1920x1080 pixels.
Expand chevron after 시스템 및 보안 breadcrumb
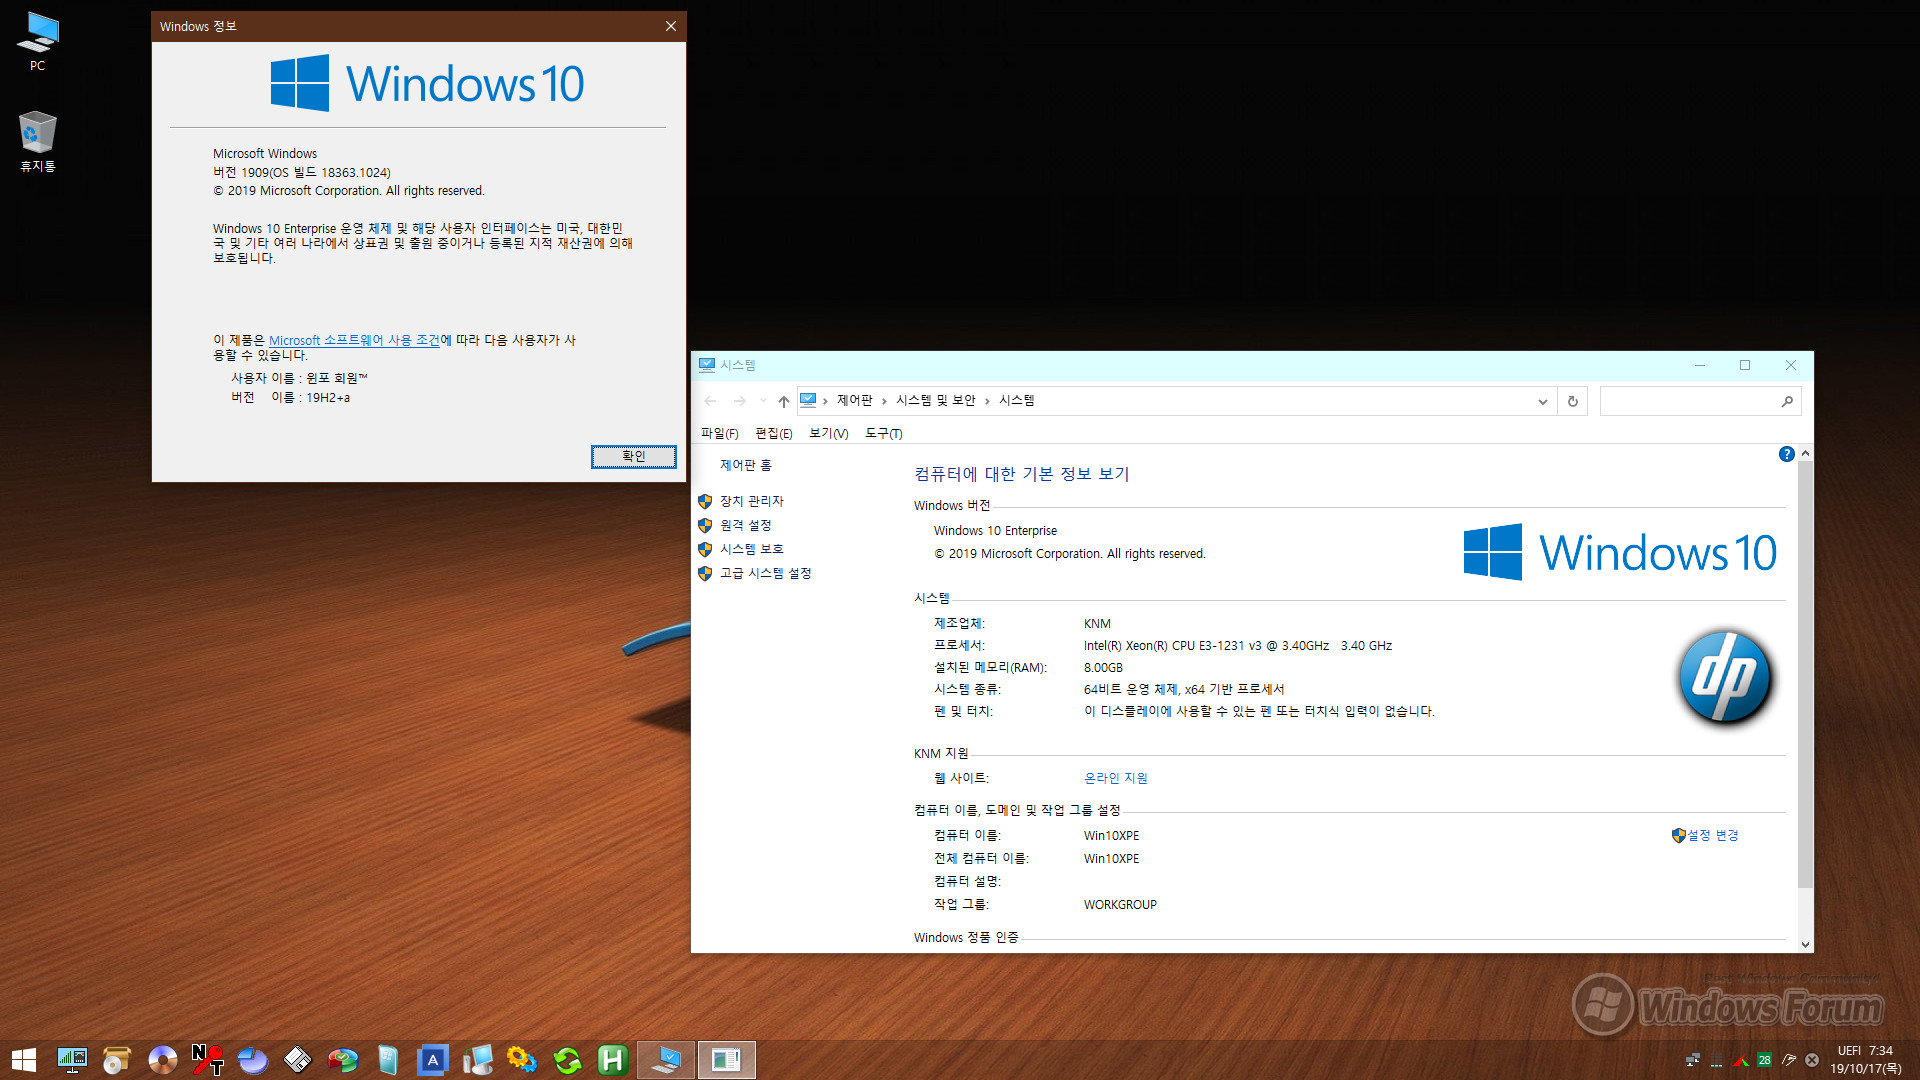tap(987, 401)
